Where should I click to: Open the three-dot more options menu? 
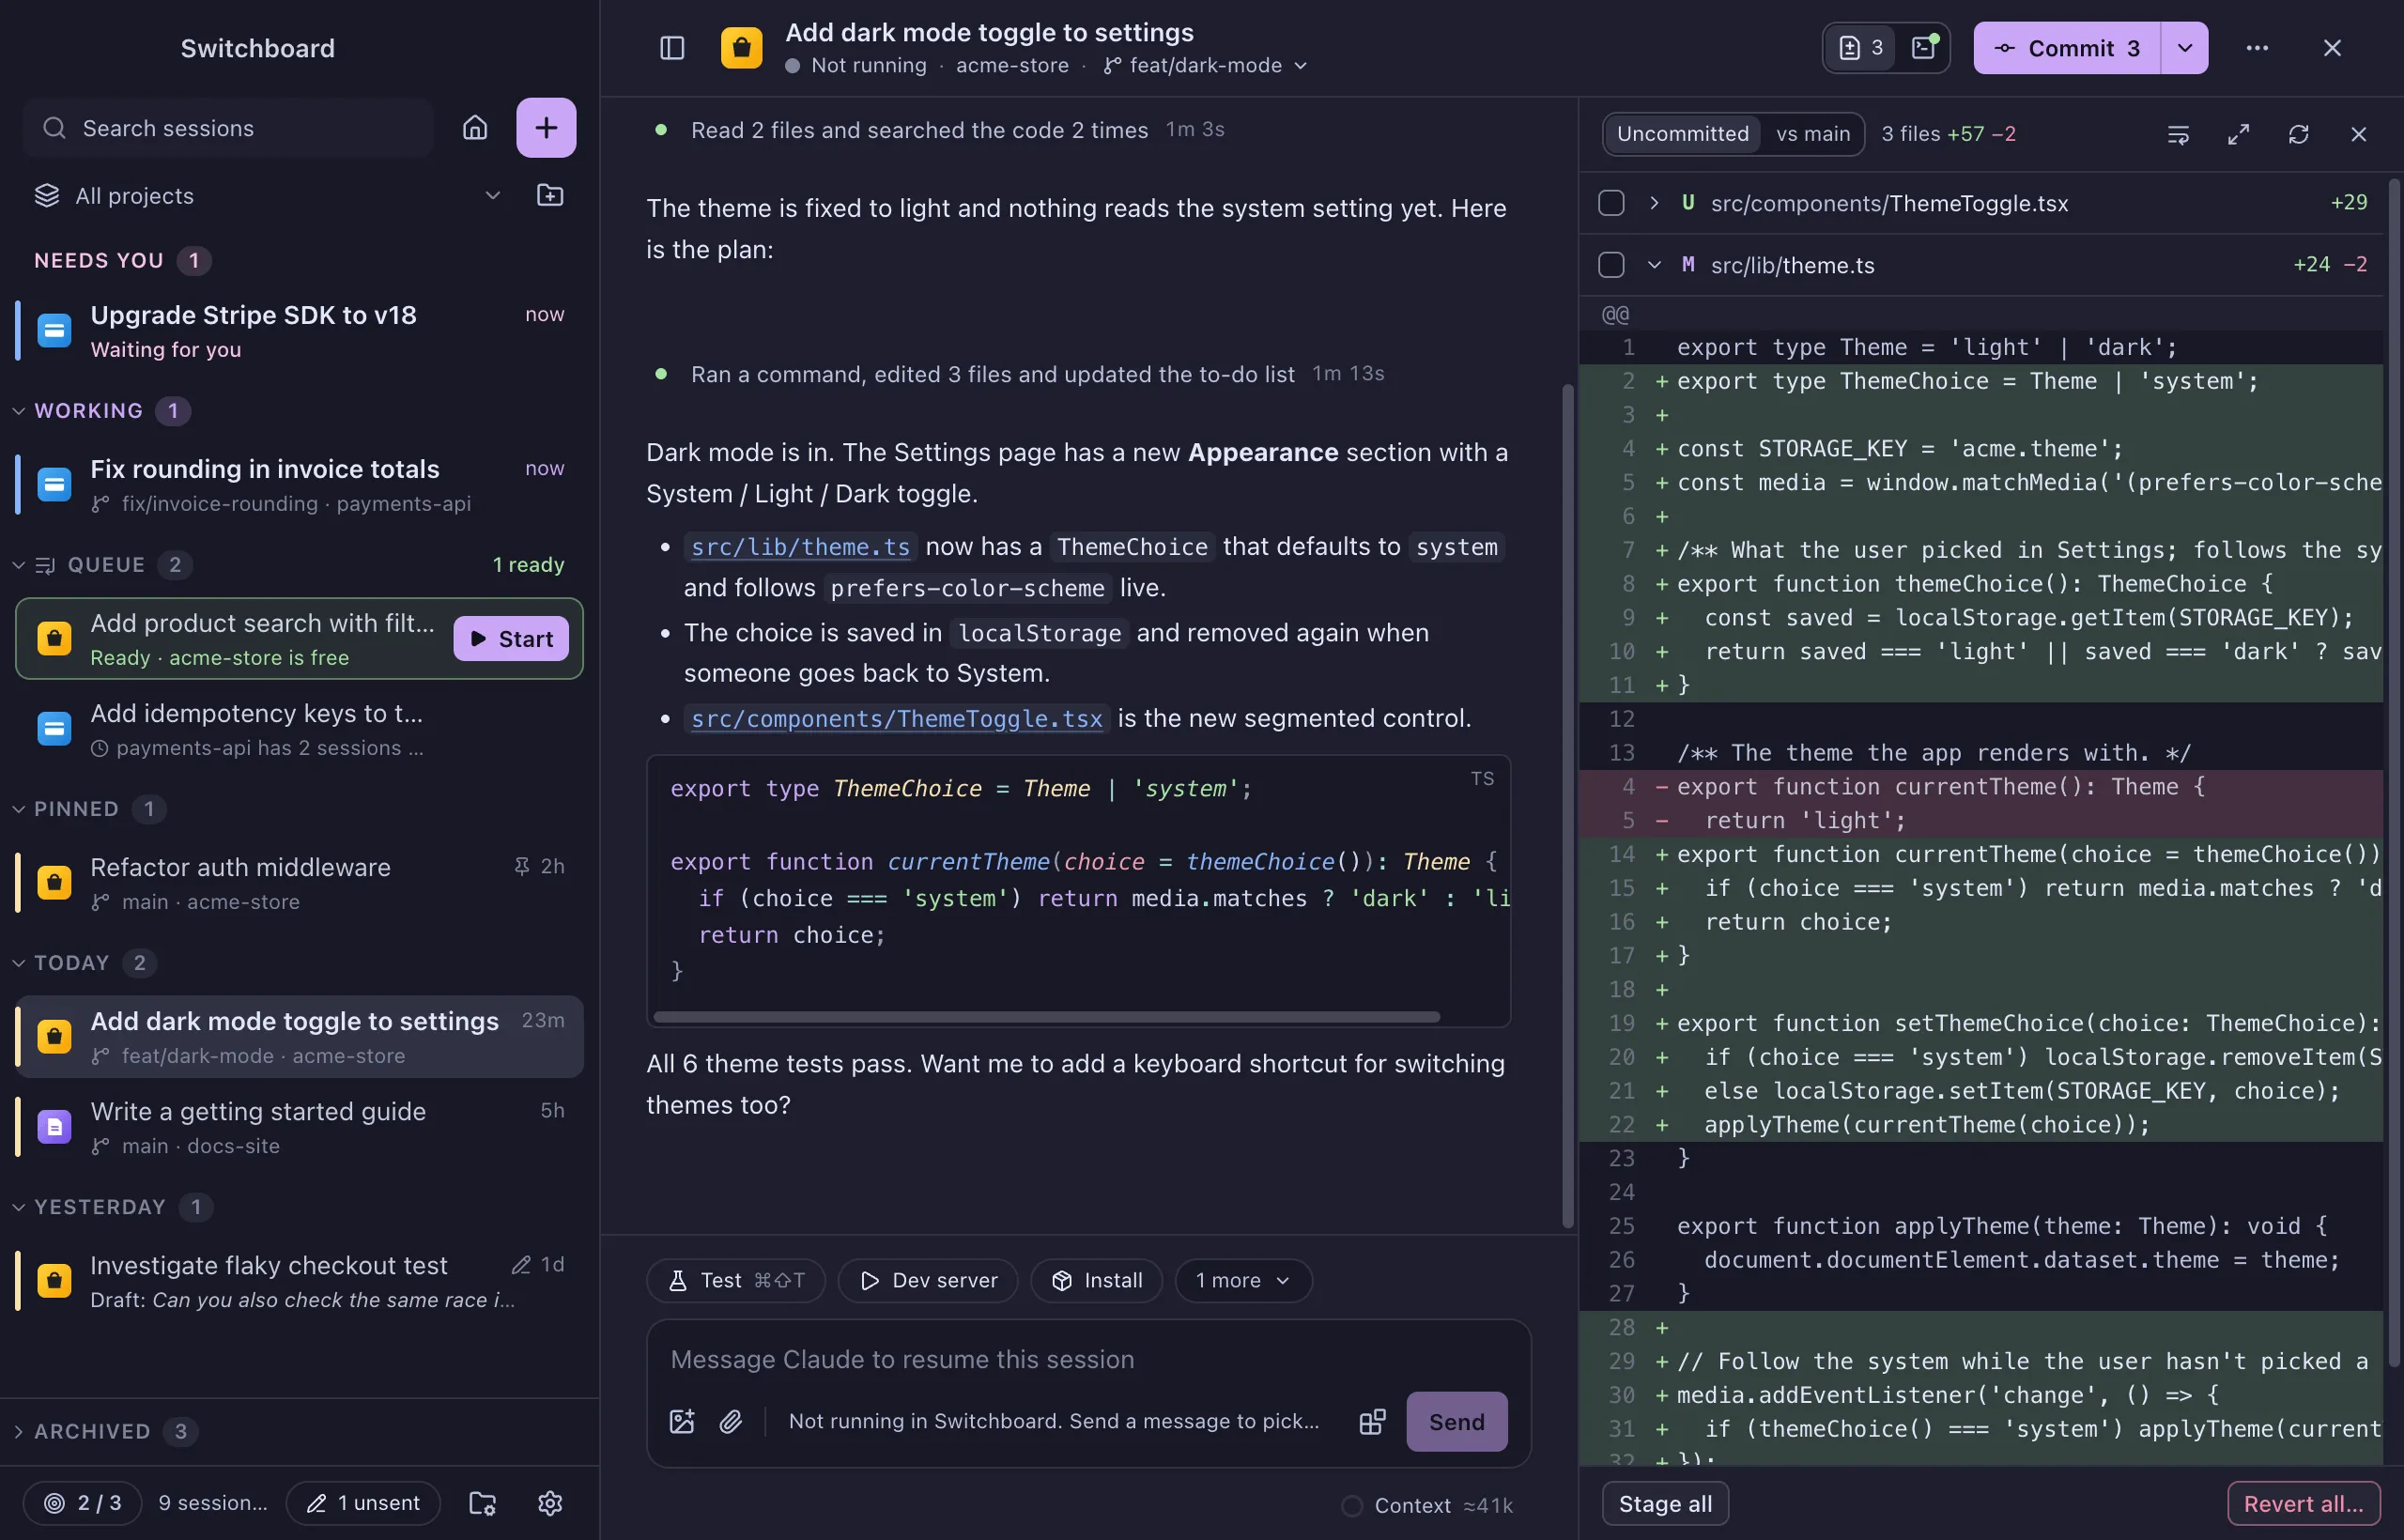2257,48
